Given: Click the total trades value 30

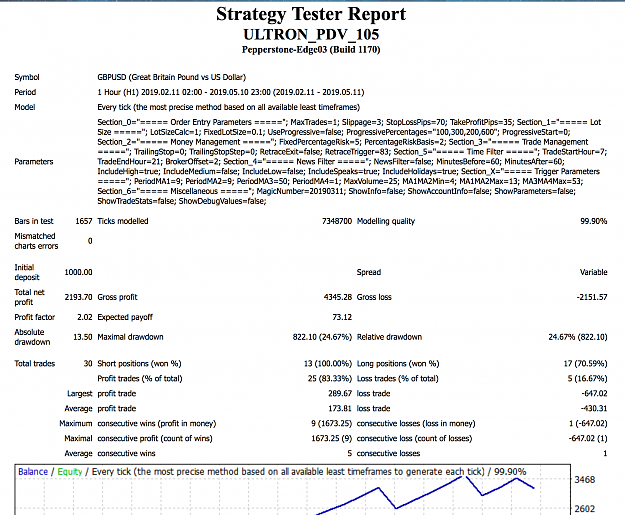Looking at the screenshot, I should coord(88,364).
